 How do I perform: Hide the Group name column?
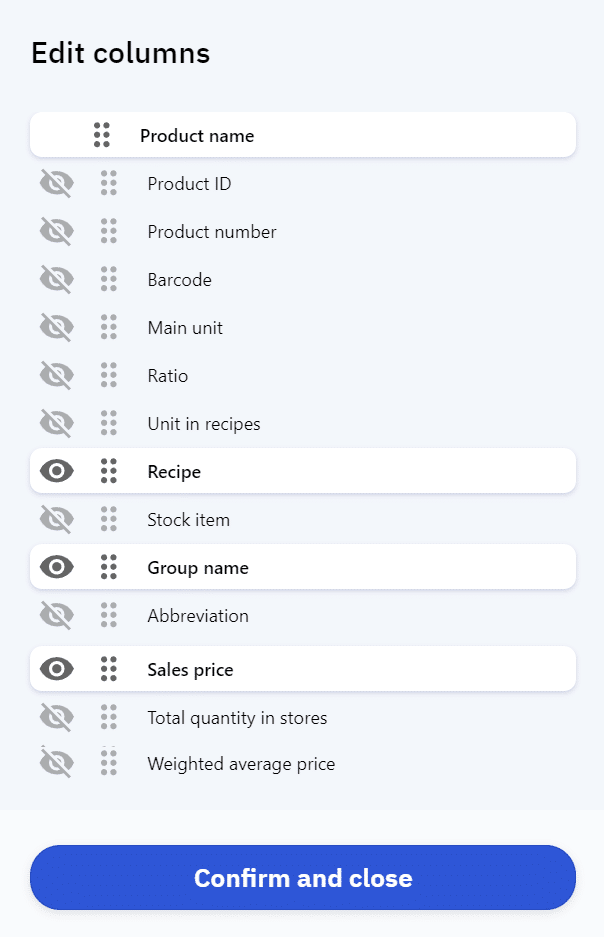[x=57, y=568]
